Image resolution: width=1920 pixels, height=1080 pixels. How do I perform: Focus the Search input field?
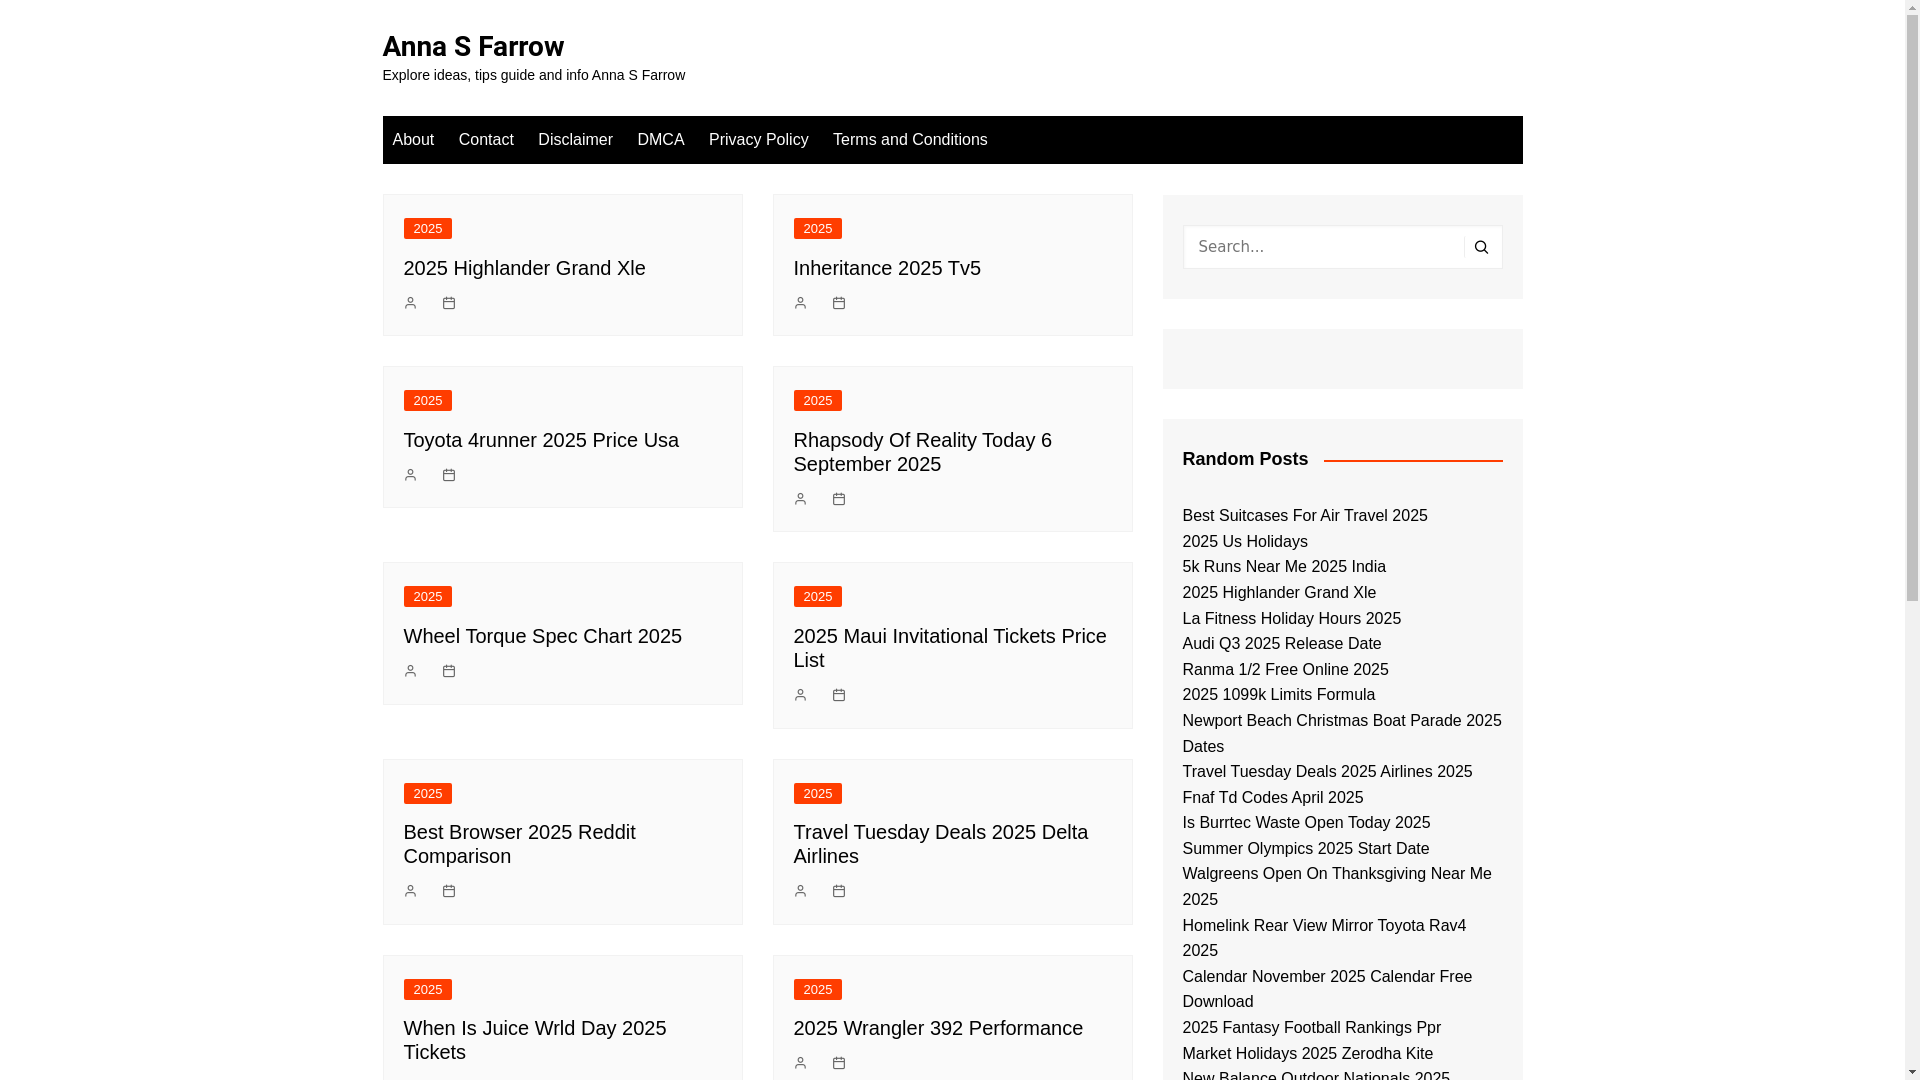click(1324, 247)
